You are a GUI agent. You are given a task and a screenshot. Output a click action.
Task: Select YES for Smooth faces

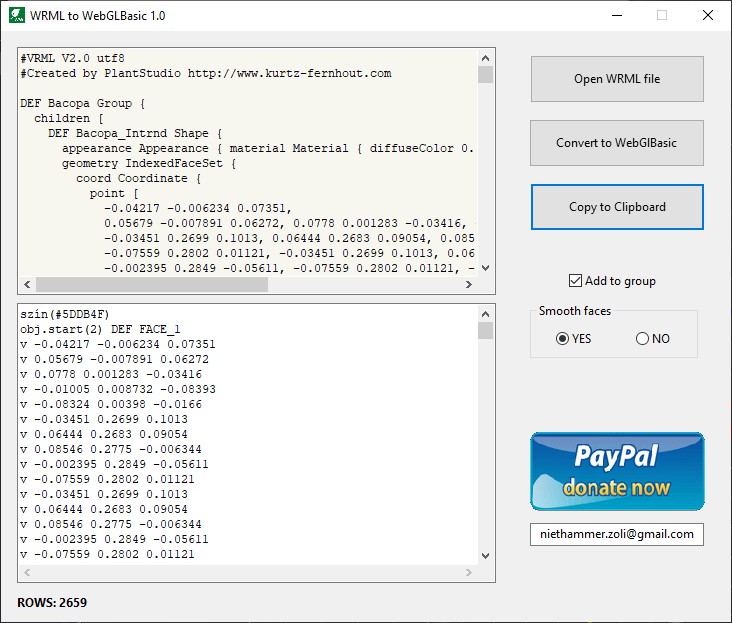coord(563,338)
